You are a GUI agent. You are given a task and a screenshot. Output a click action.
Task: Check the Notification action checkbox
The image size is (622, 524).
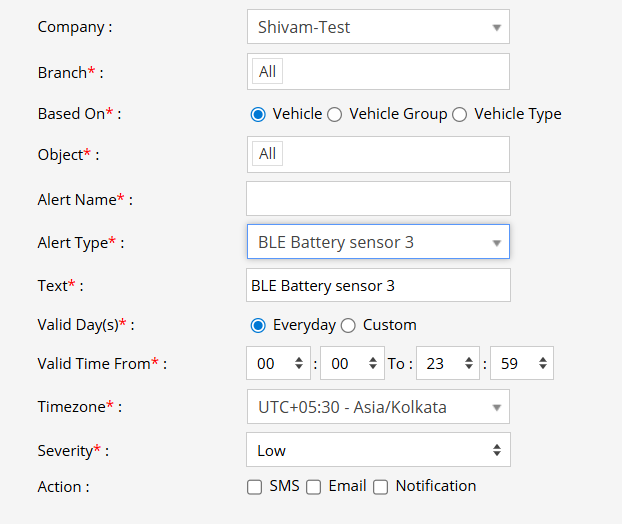pyautogui.click(x=381, y=487)
